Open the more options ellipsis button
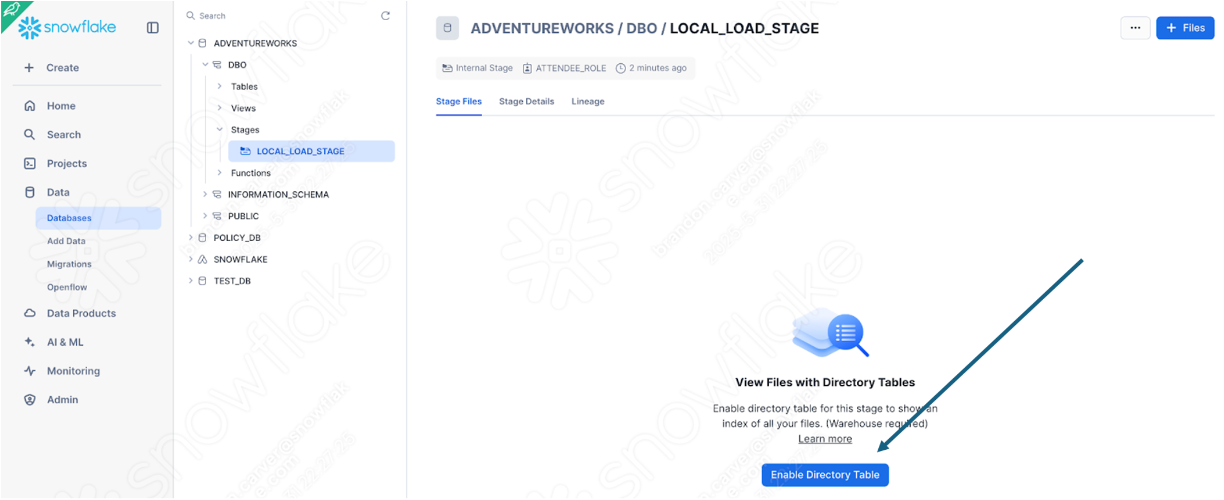The image size is (1224, 500). point(1135,28)
